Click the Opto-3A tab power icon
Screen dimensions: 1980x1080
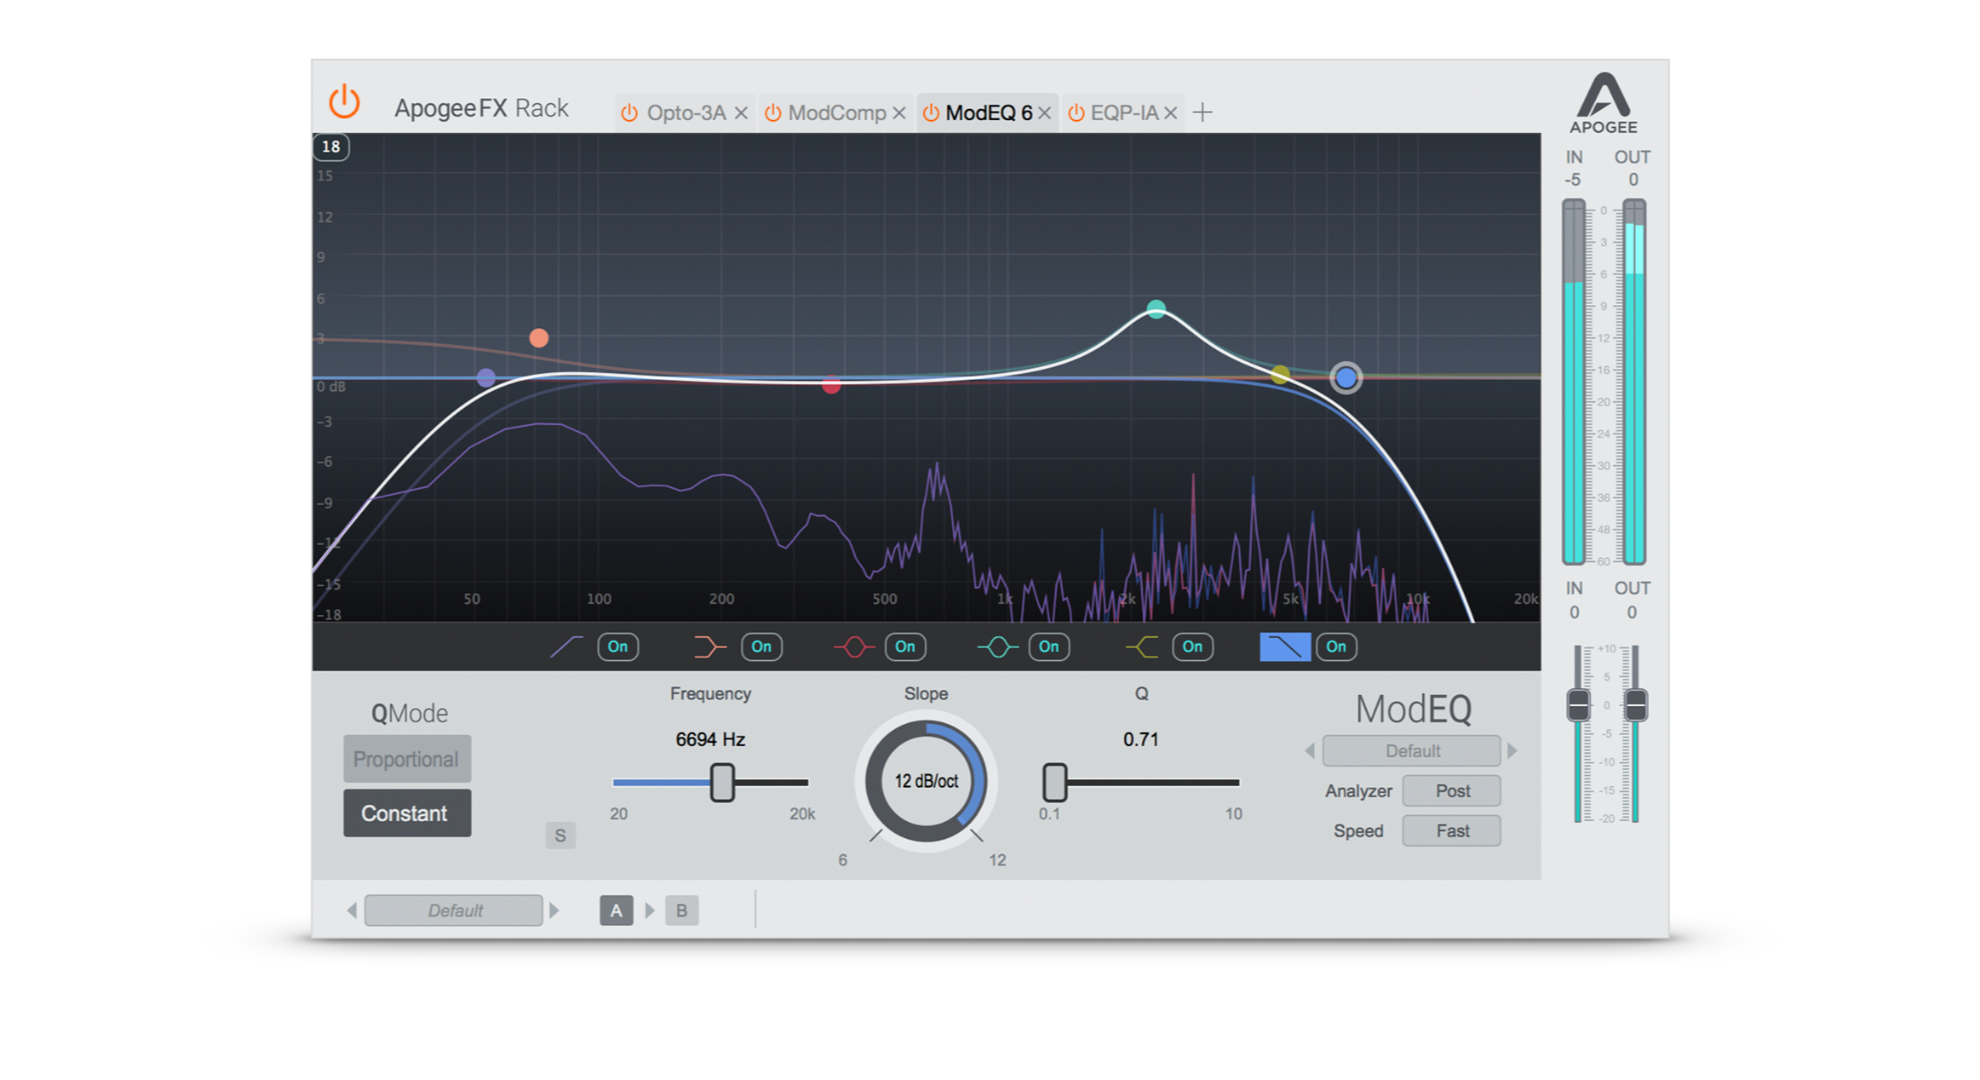click(x=629, y=113)
